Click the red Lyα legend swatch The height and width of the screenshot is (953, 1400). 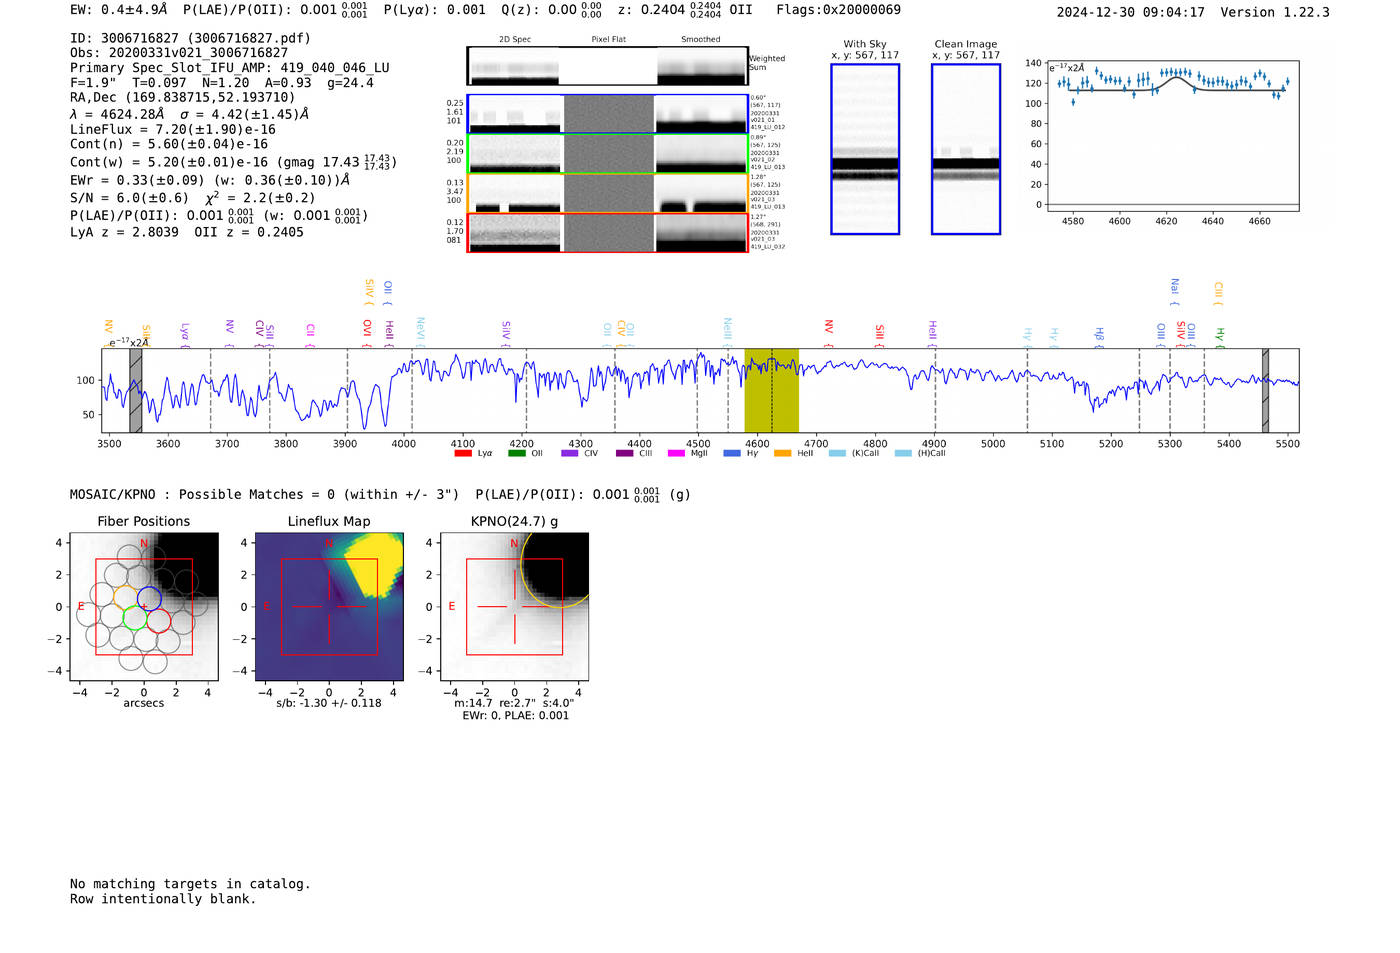[463, 453]
